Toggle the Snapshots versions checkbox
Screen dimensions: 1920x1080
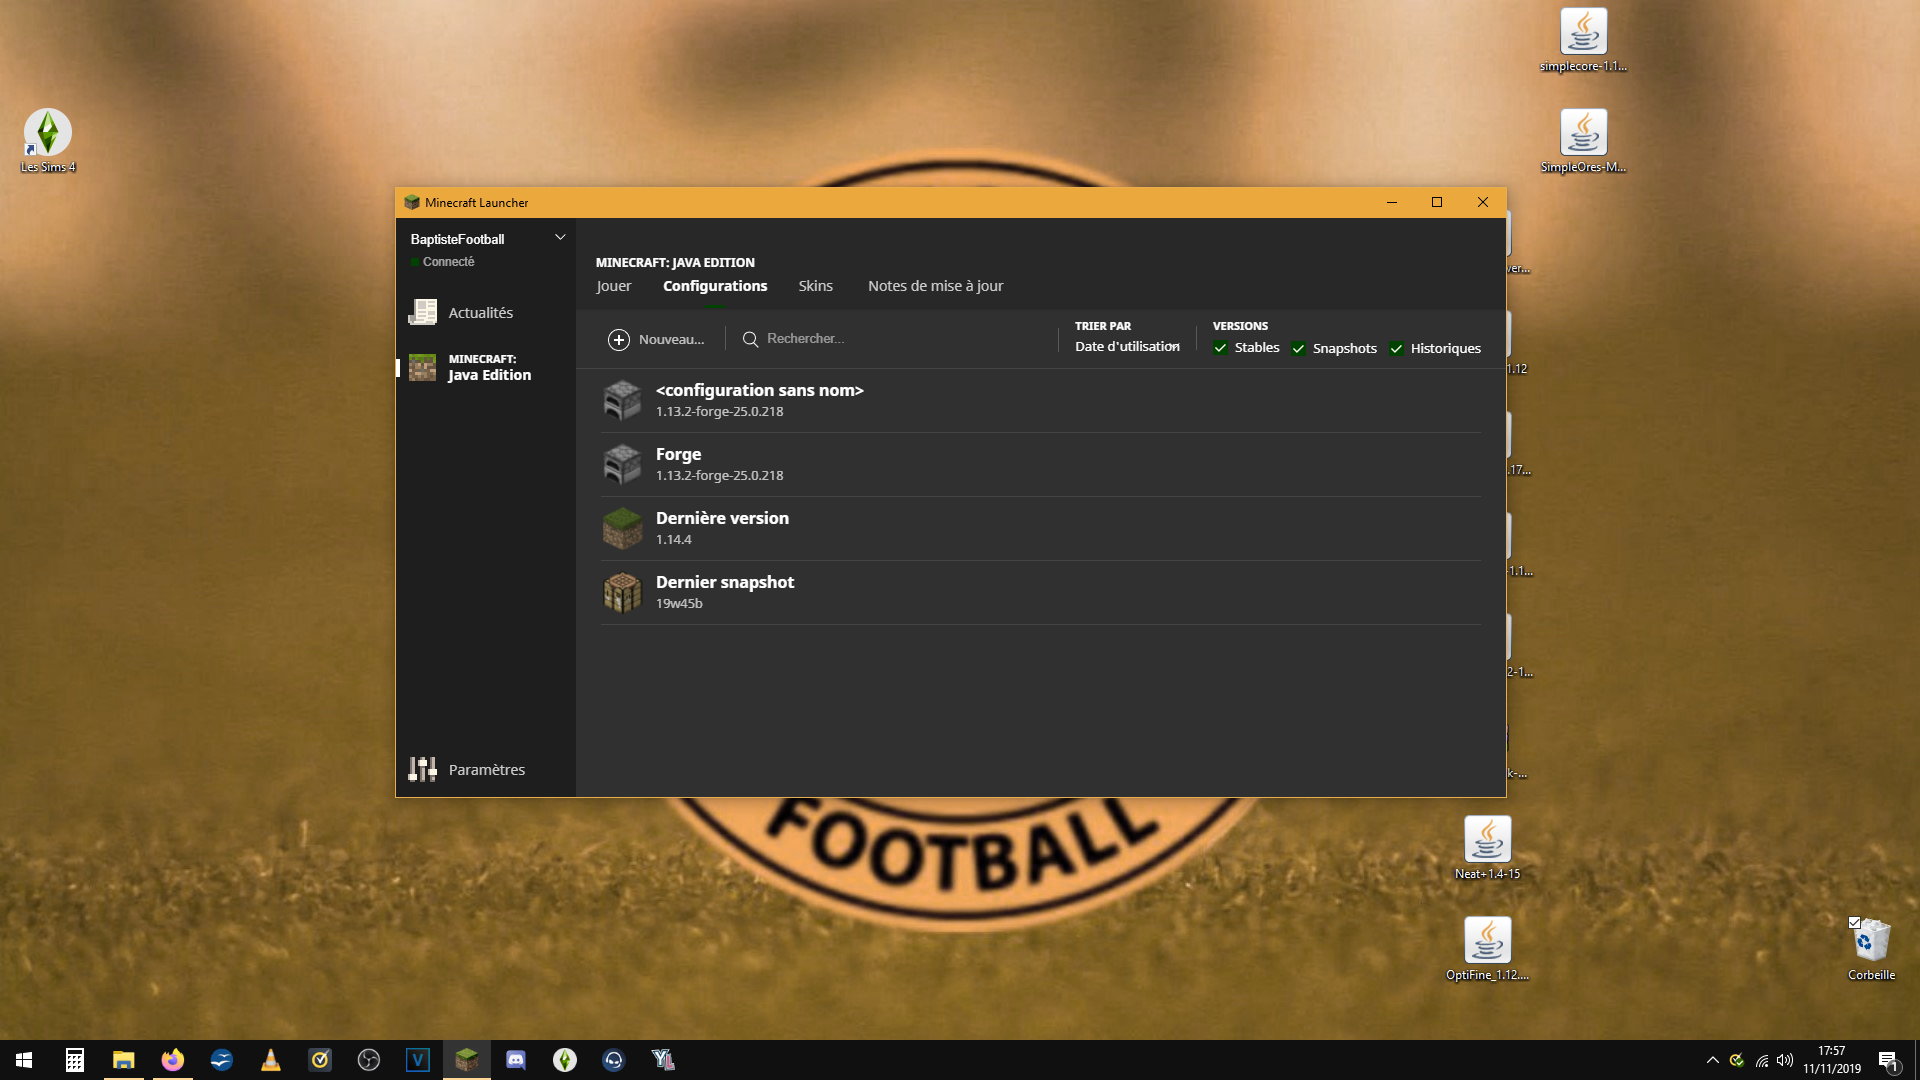tap(1298, 348)
